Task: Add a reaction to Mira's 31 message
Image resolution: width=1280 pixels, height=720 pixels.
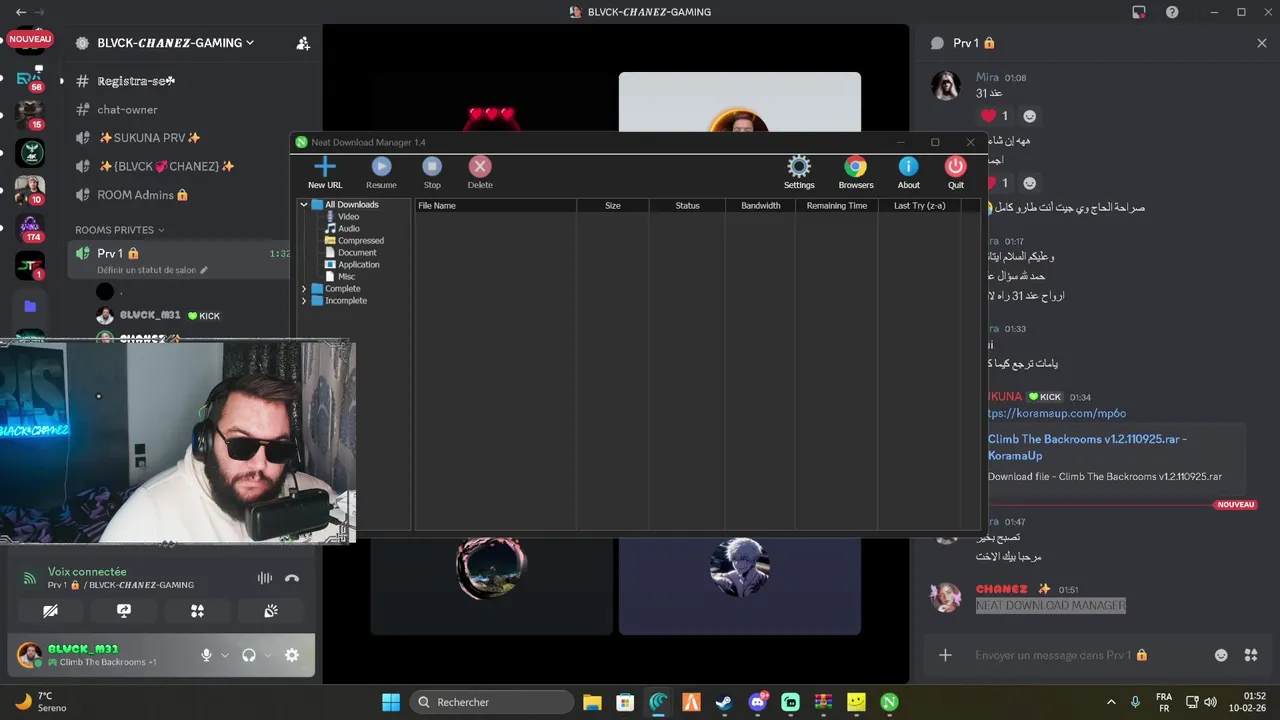Action: (1030, 116)
